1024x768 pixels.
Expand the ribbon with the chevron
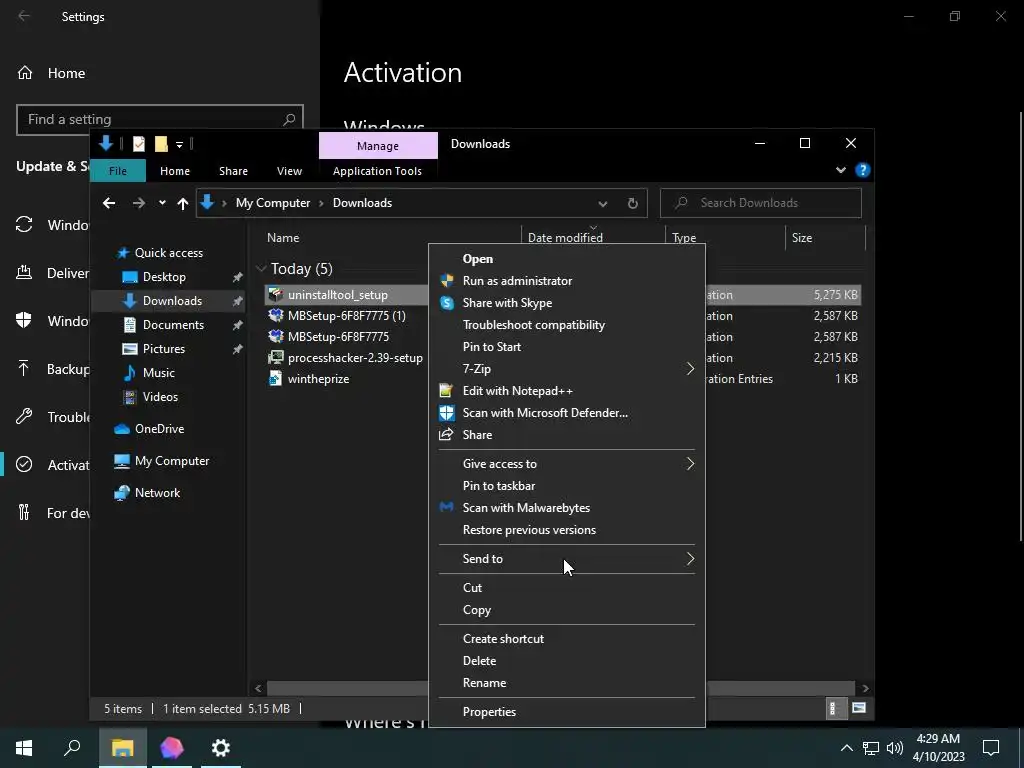840,170
